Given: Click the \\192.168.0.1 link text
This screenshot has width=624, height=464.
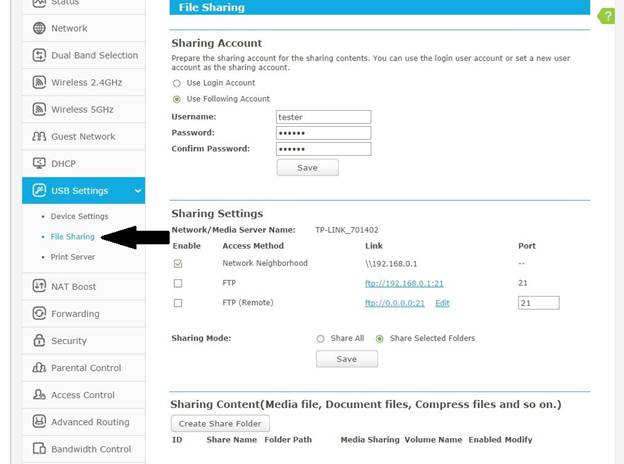Looking at the screenshot, I should coord(391,264).
